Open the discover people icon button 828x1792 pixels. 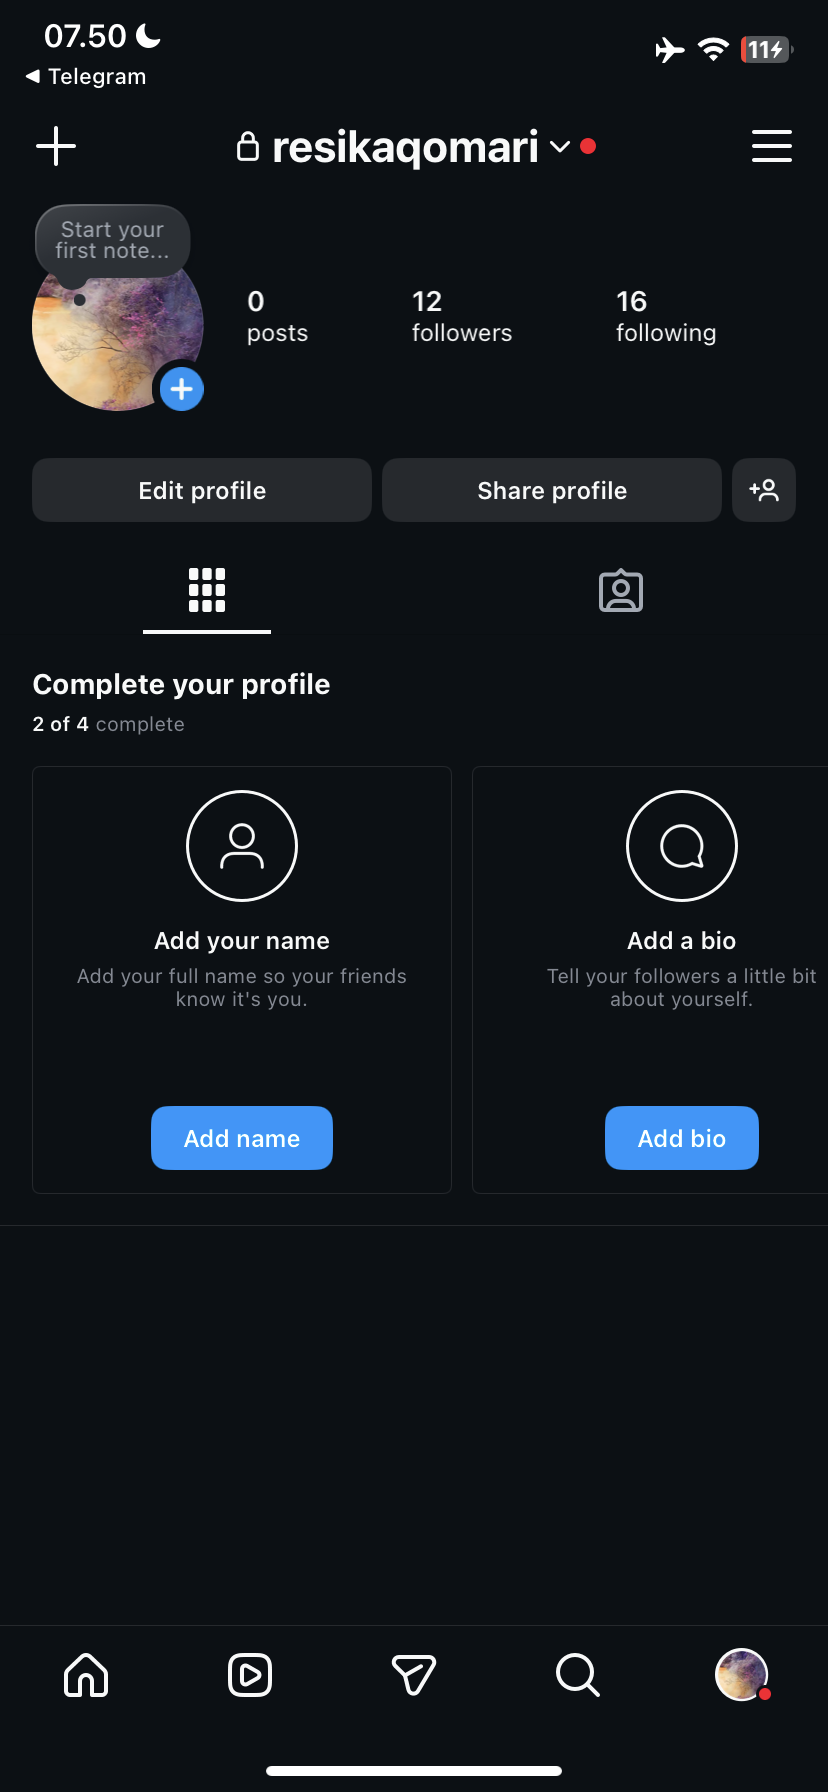[x=764, y=490]
